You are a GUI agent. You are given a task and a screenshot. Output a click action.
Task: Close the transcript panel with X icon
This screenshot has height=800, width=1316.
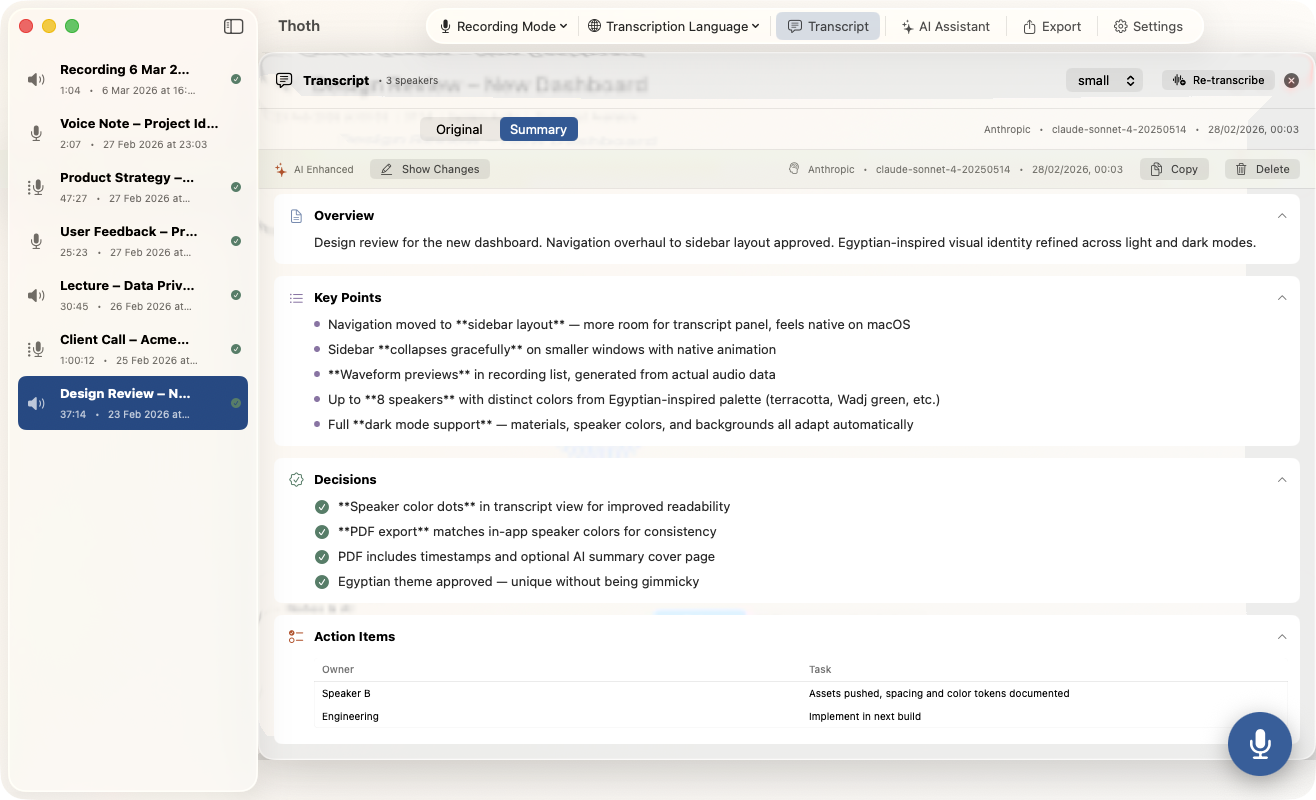(1291, 80)
